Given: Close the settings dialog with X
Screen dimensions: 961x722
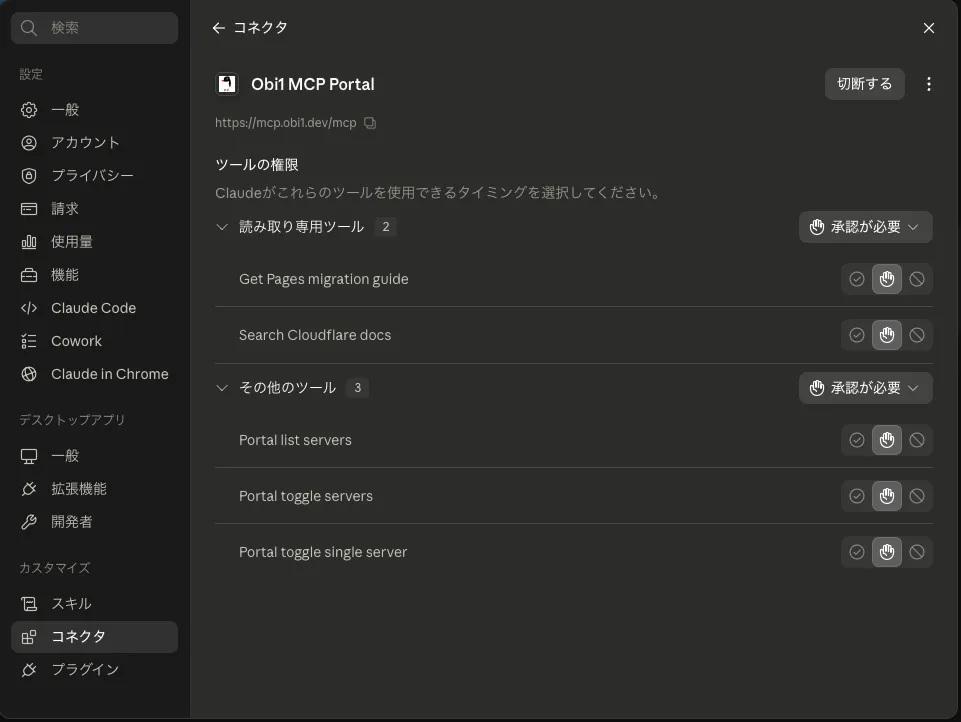Looking at the screenshot, I should pos(929,28).
